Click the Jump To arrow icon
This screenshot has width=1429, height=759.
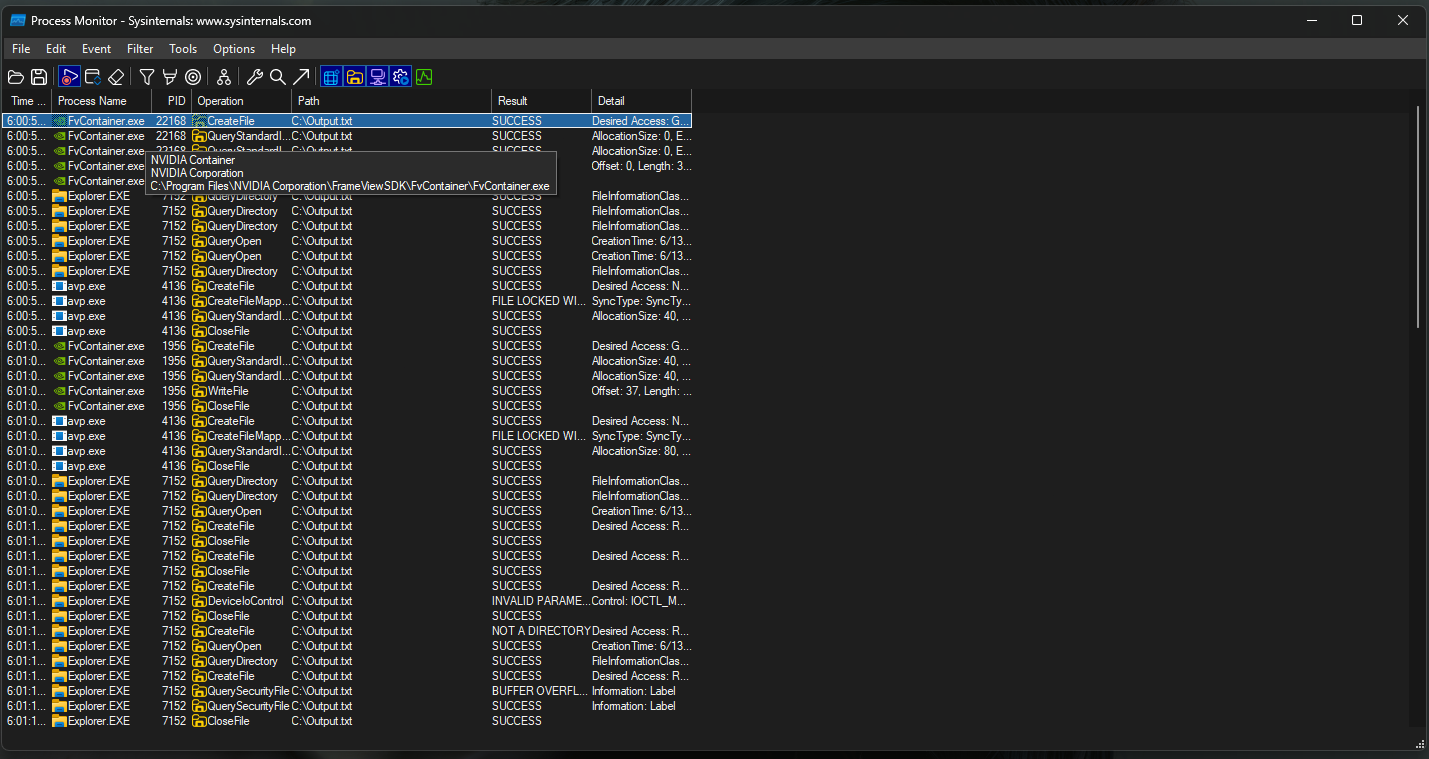click(300, 77)
